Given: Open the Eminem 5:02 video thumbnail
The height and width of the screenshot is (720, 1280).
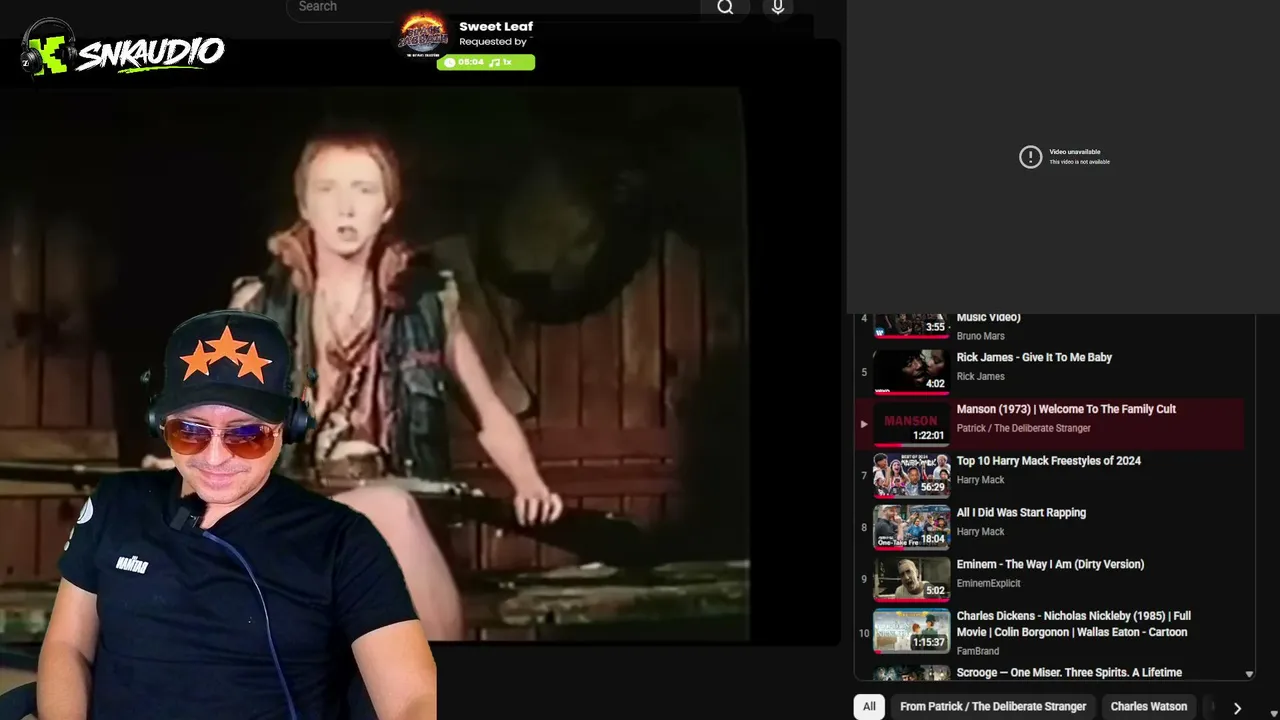Looking at the screenshot, I should pos(911,578).
